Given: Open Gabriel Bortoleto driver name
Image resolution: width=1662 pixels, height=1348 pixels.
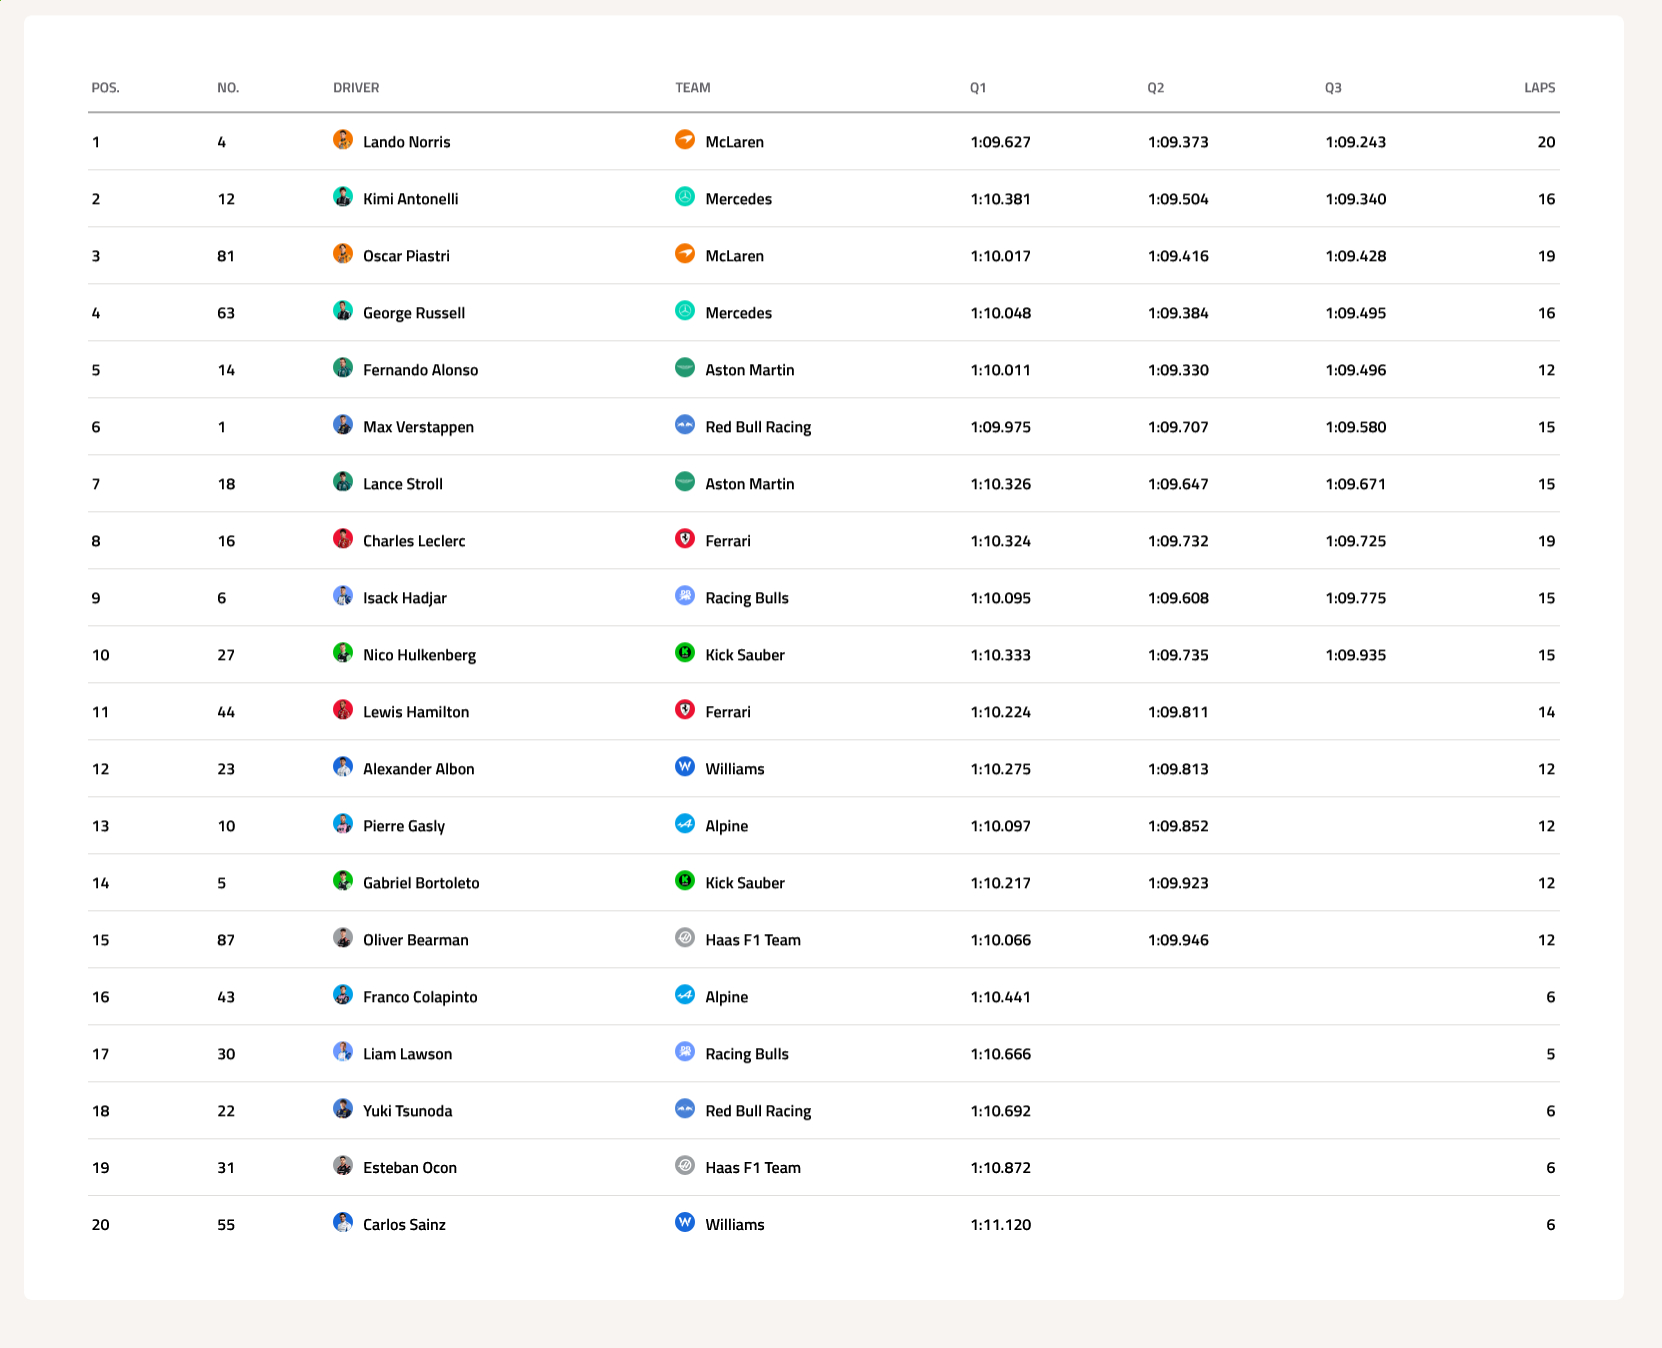Looking at the screenshot, I should coord(421,883).
